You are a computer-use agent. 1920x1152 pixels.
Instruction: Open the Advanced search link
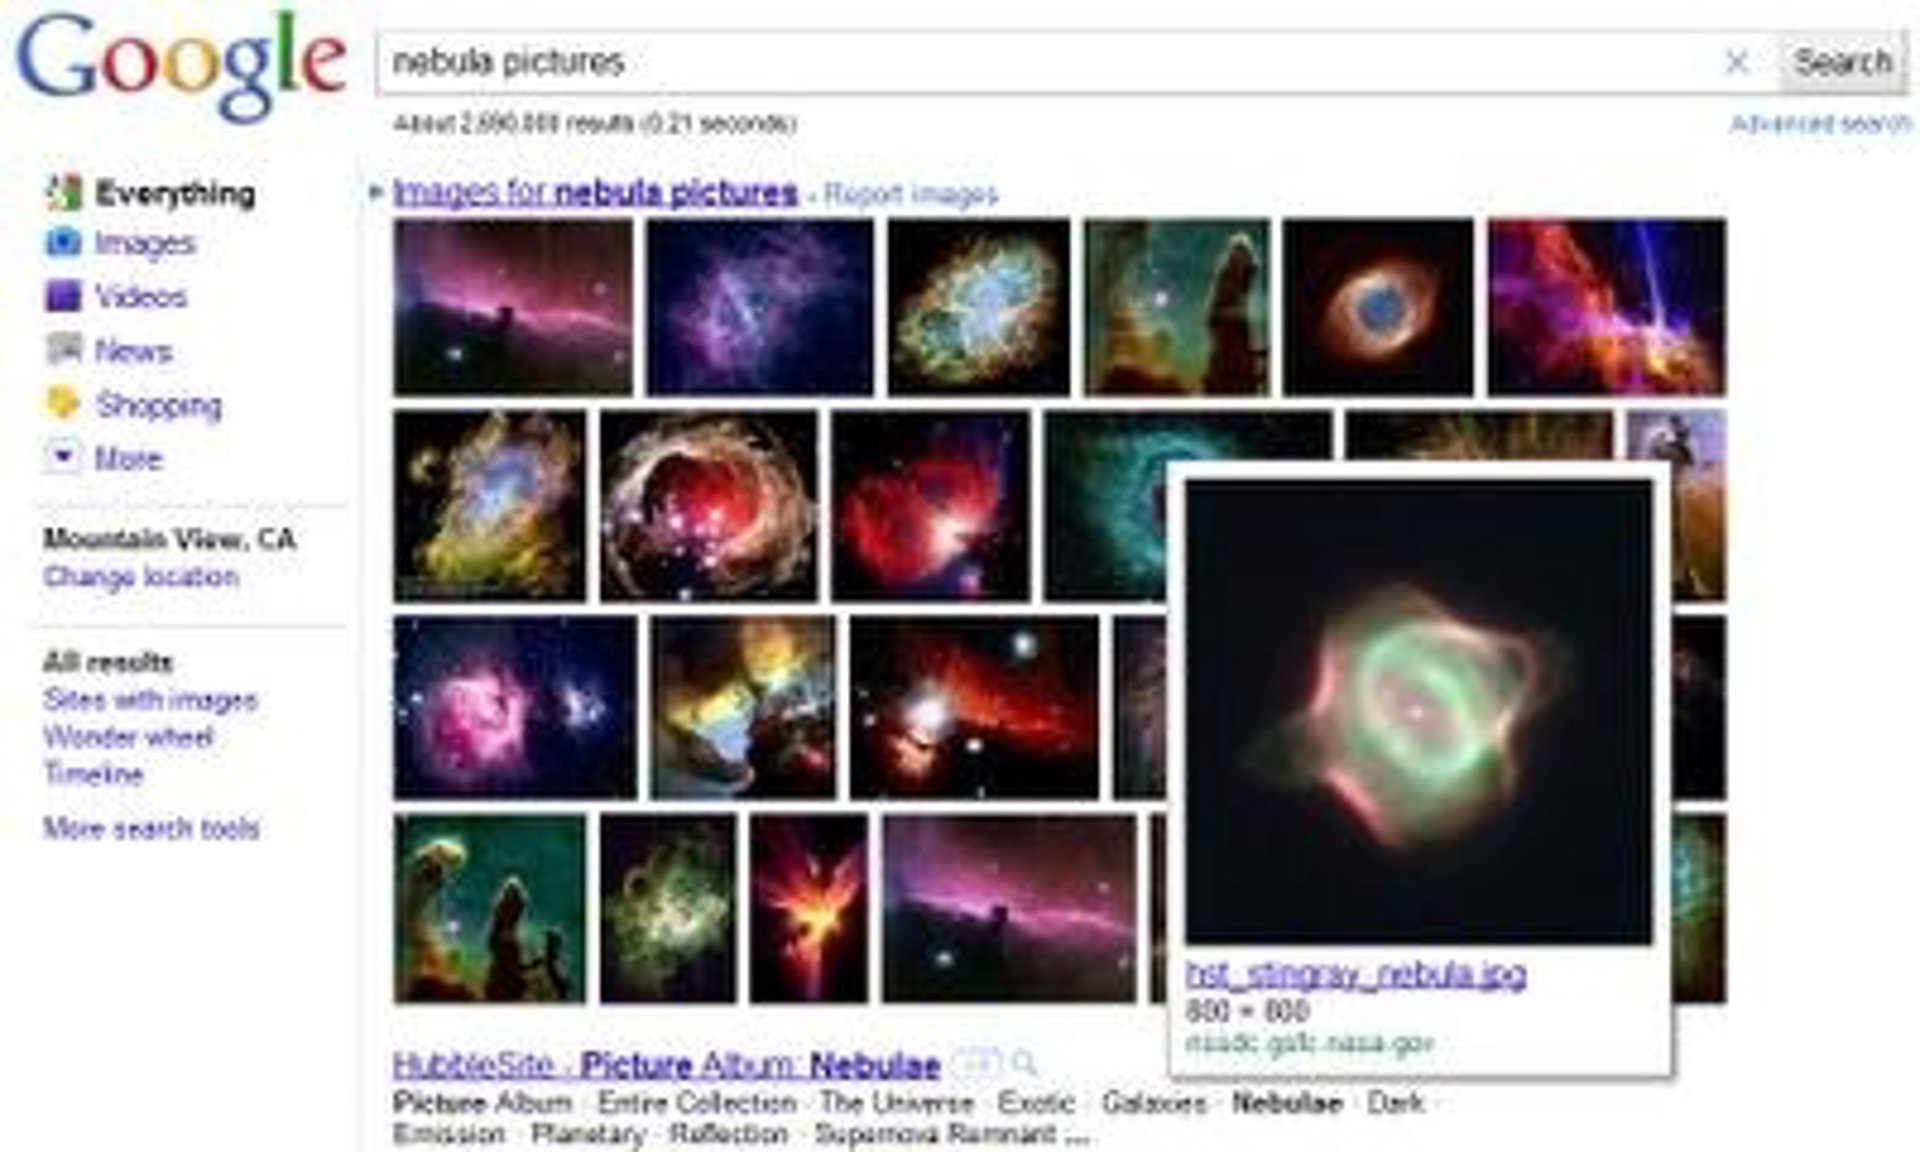point(1820,124)
